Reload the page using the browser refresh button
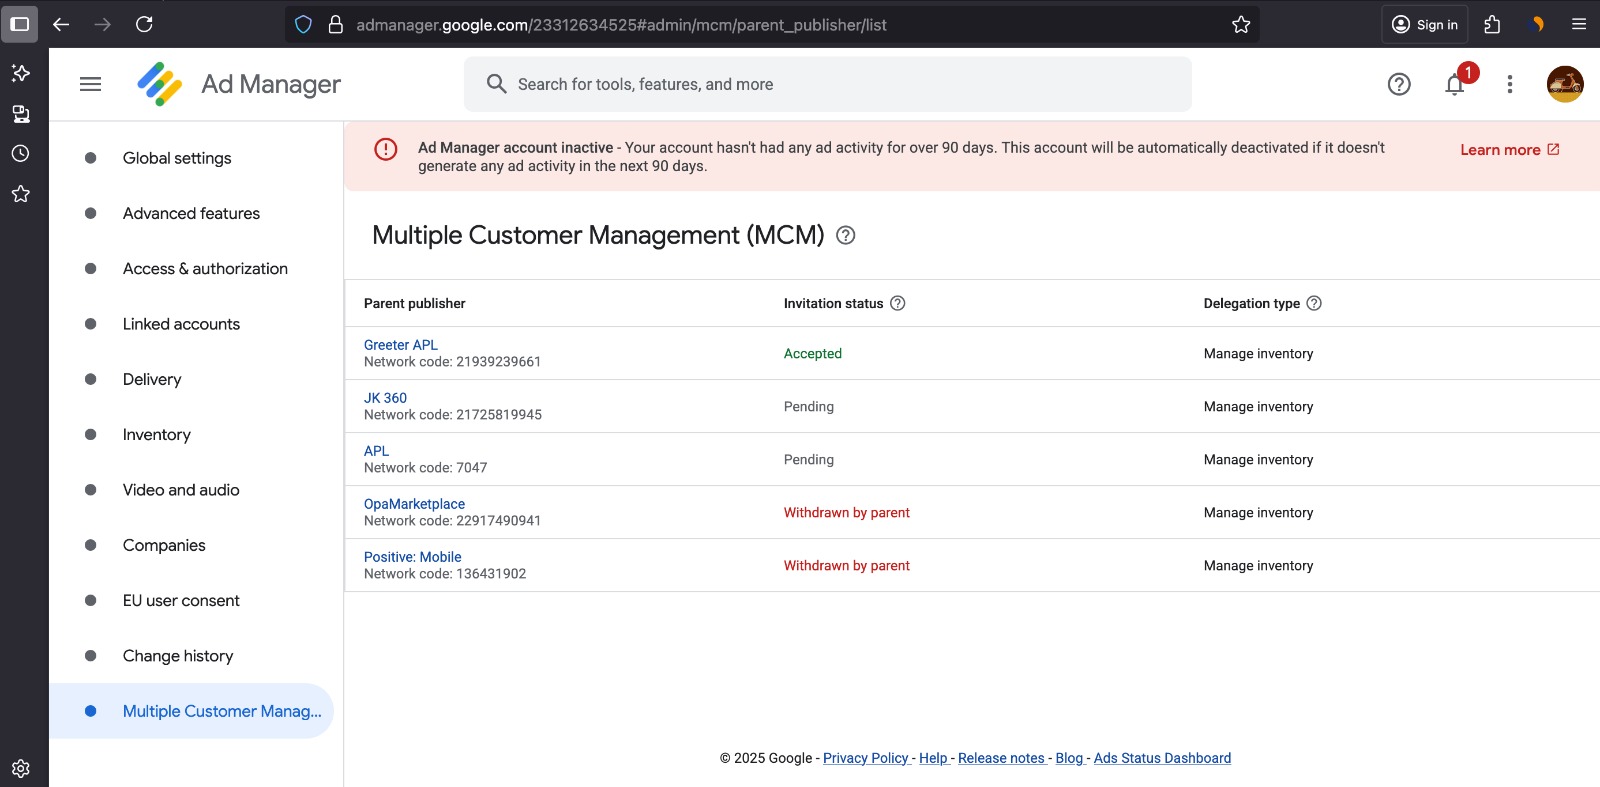Viewport: 1600px width, 787px height. coord(144,25)
